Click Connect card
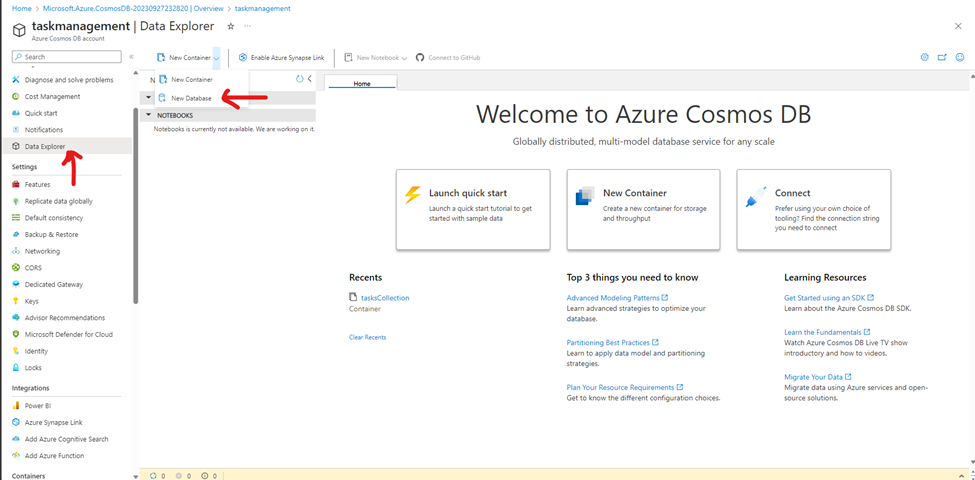This screenshot has height=480, width=975. point(814,210)
